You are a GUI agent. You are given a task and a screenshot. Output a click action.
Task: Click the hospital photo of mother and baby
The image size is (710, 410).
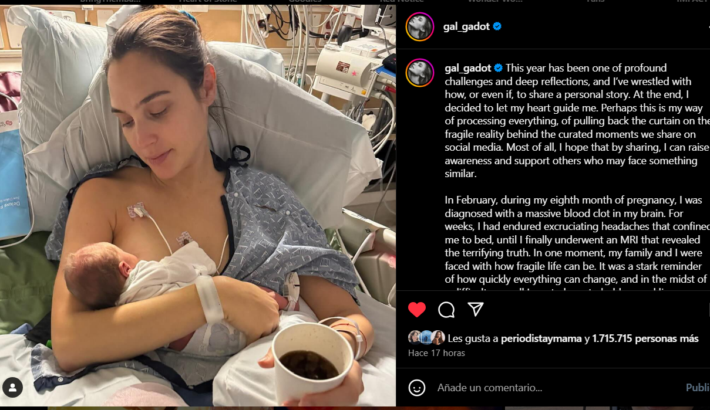[x=198, y=205]
